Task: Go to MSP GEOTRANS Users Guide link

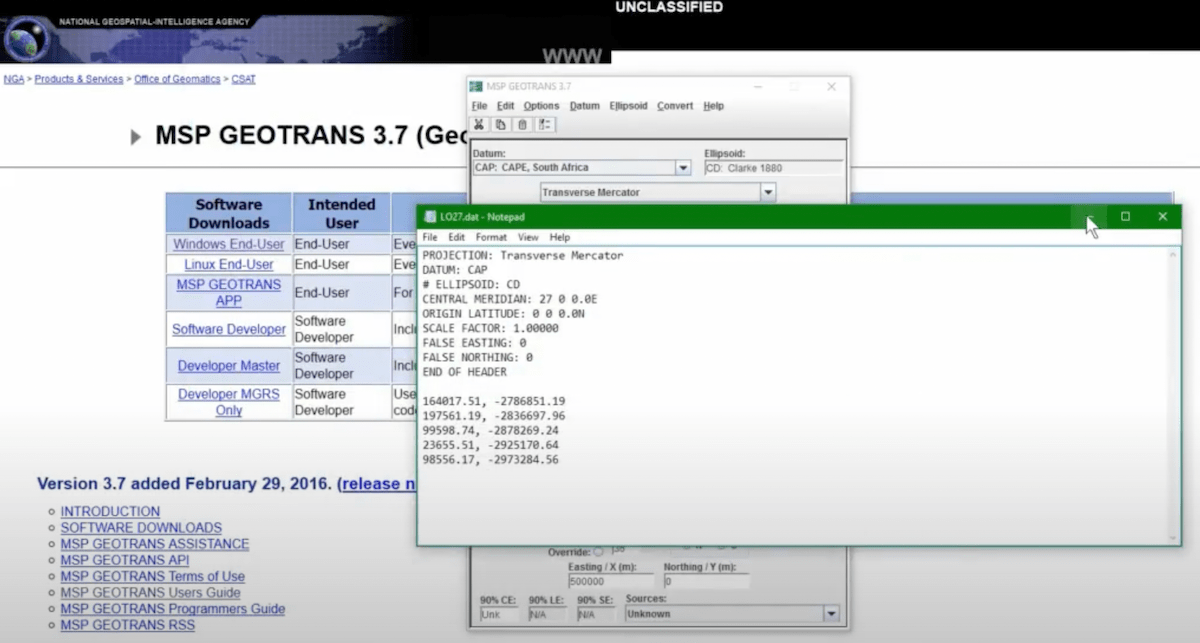Action: click(150, 592)
